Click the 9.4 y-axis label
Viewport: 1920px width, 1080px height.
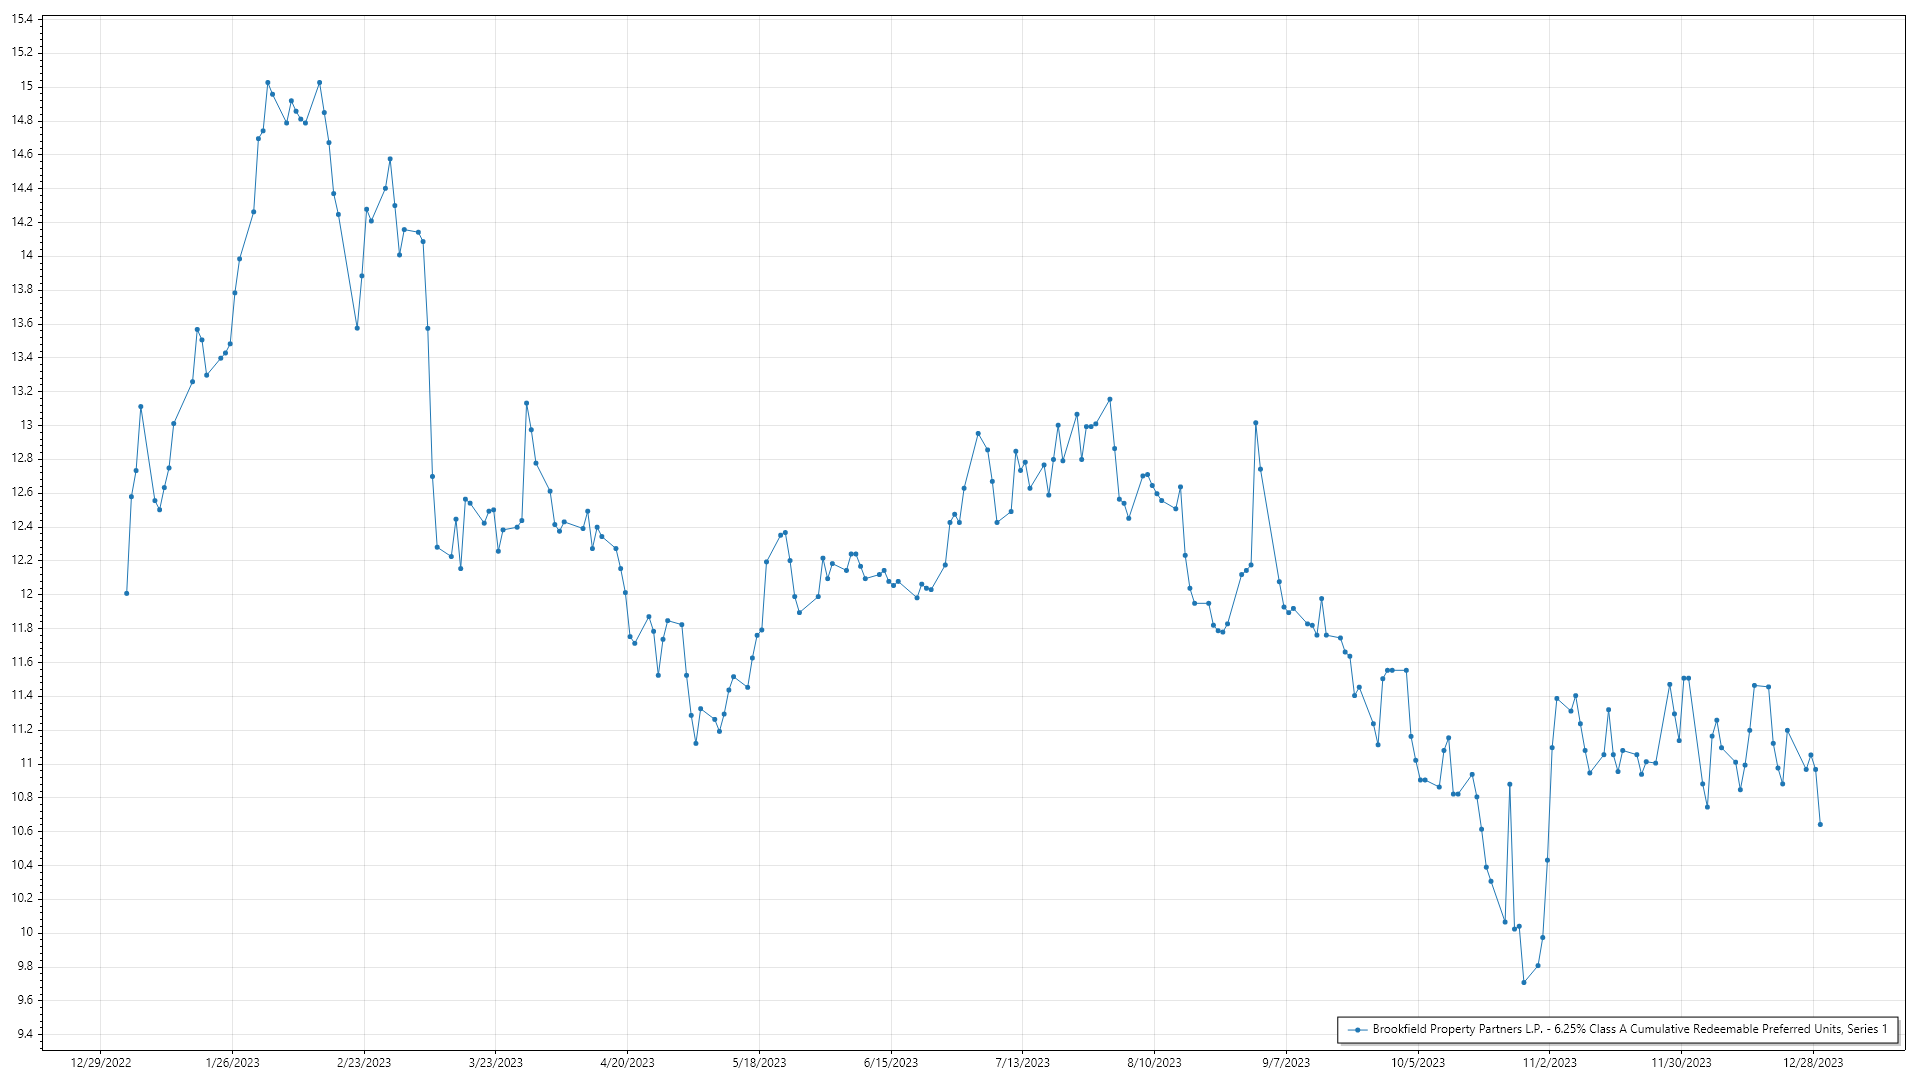pyautogui.click(x=24, y=1033)
